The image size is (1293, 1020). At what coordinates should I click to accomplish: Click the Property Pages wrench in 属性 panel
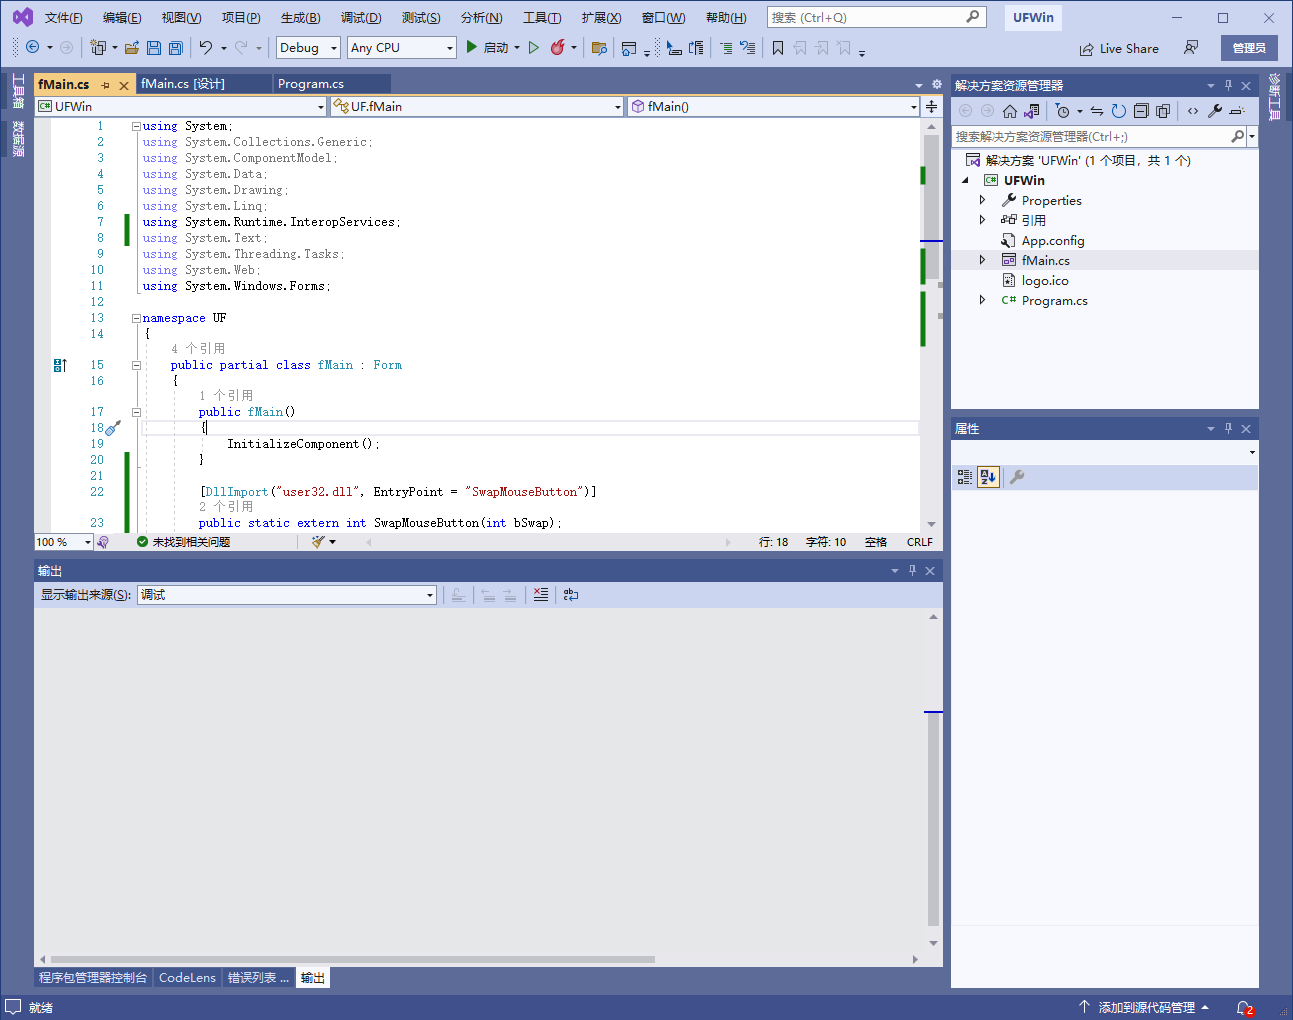pyautogui.click(x=1017, y=477)
